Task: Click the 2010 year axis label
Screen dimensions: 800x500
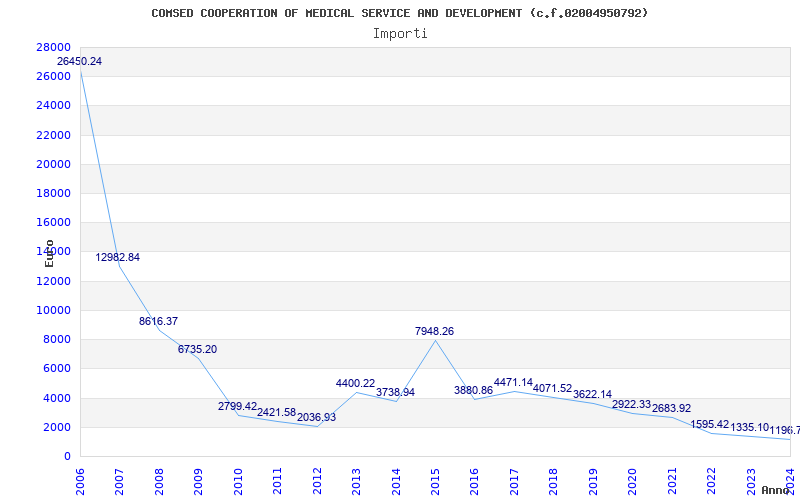Action: tap(238, 482)
